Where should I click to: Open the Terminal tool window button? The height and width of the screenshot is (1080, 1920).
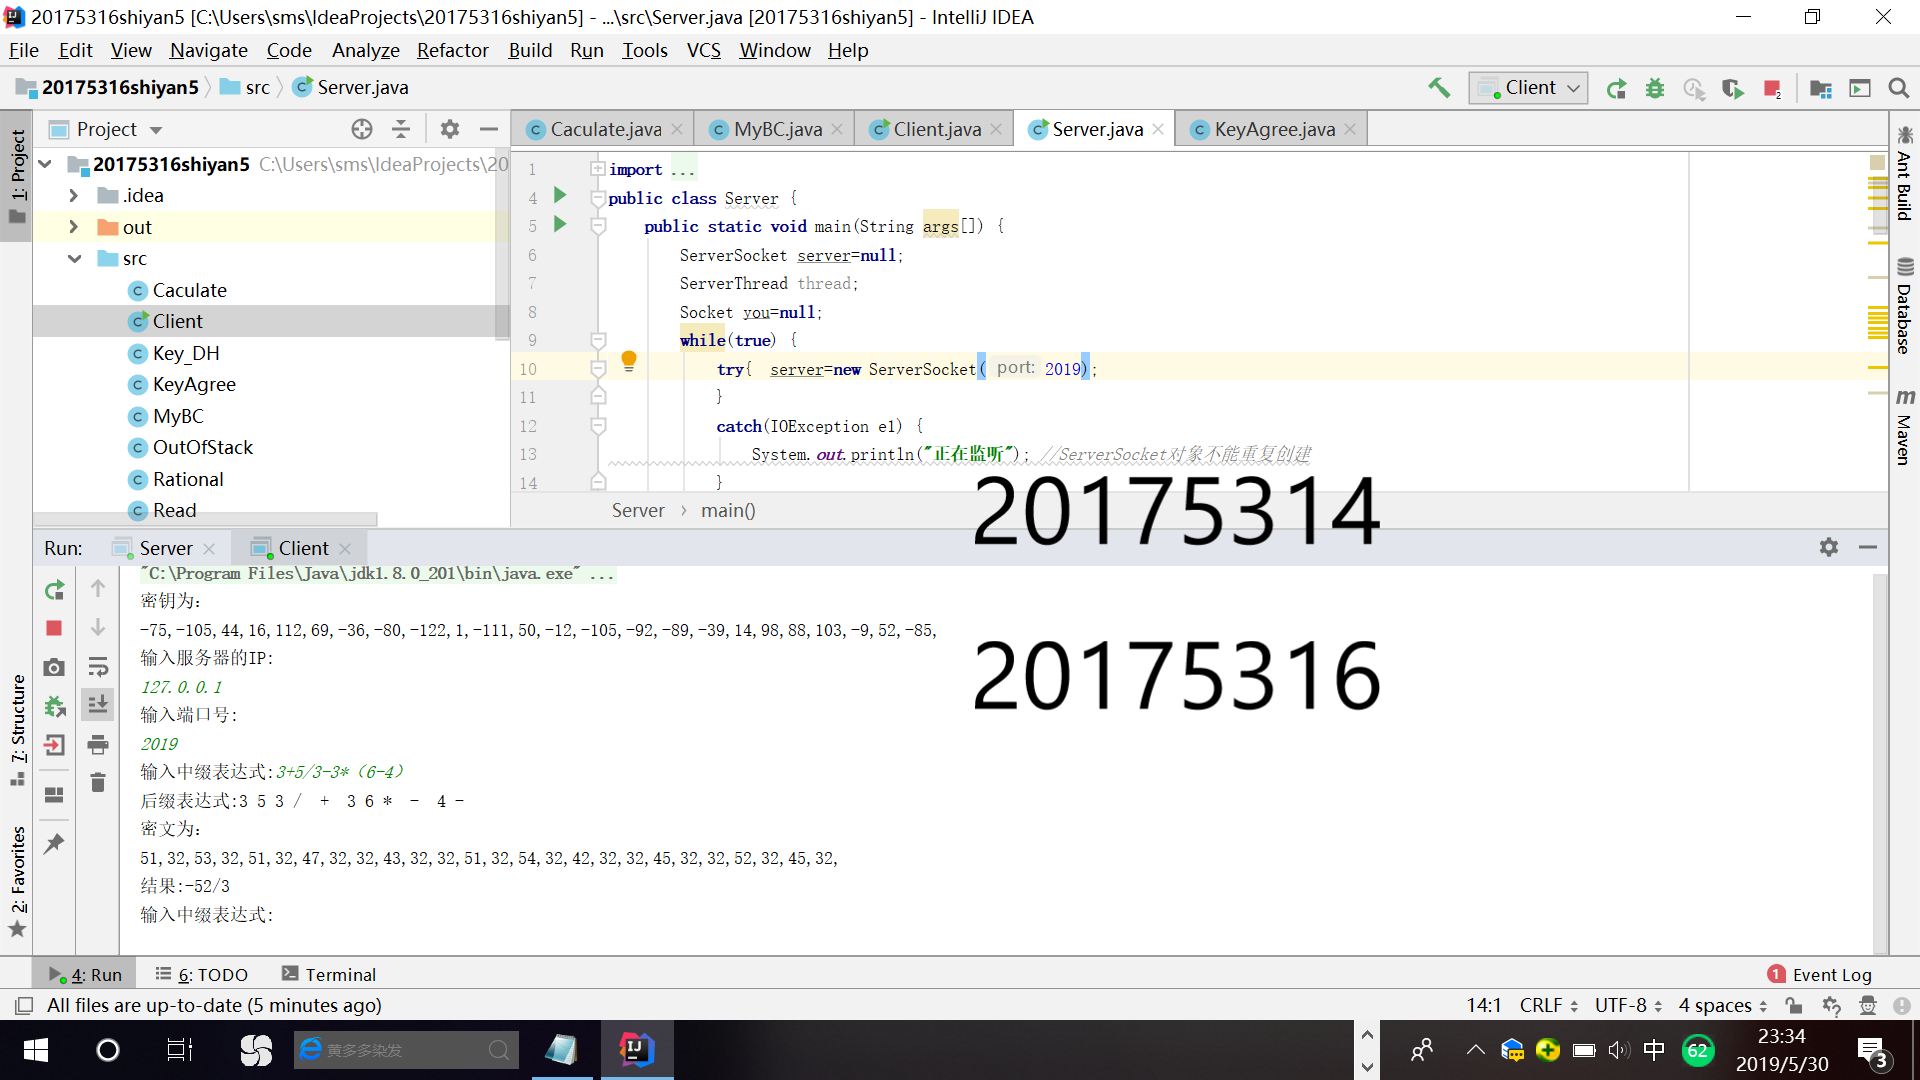[329, 974]
